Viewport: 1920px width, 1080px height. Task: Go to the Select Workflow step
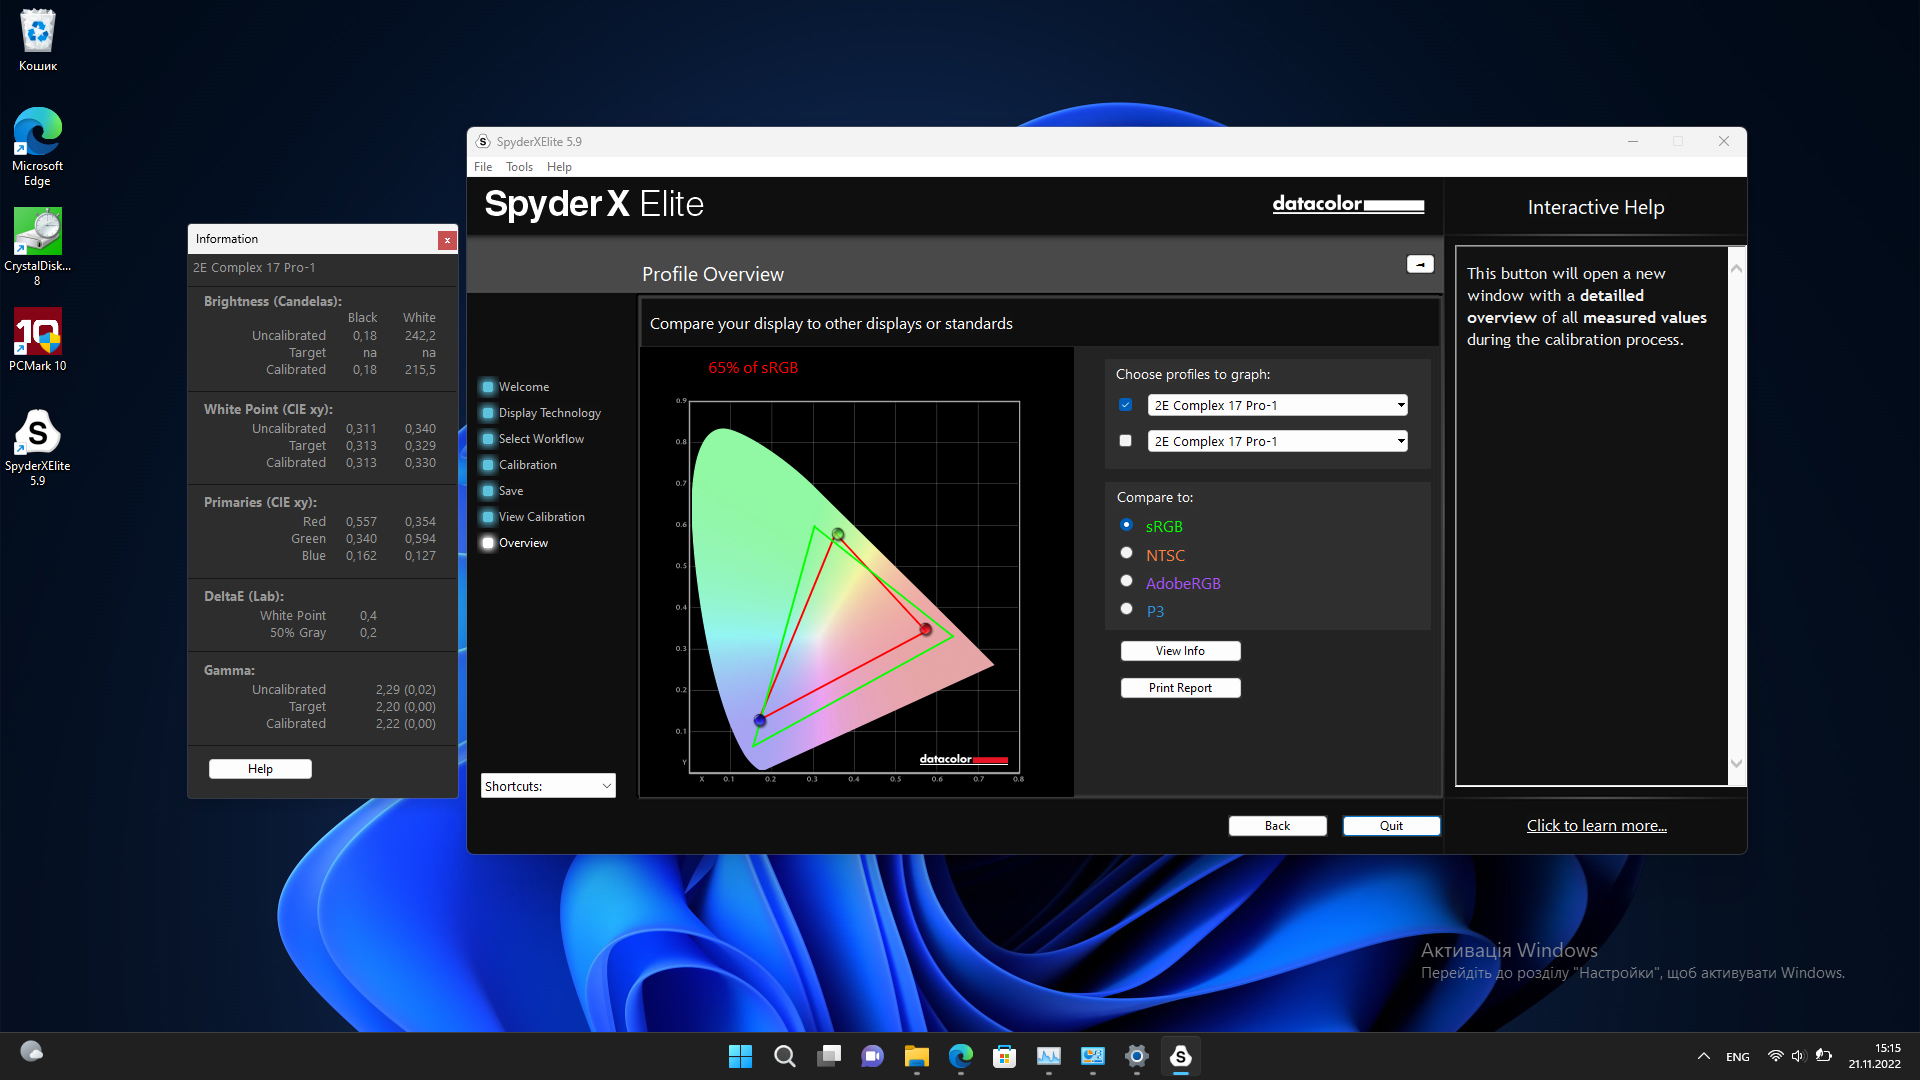pos(533,439)
